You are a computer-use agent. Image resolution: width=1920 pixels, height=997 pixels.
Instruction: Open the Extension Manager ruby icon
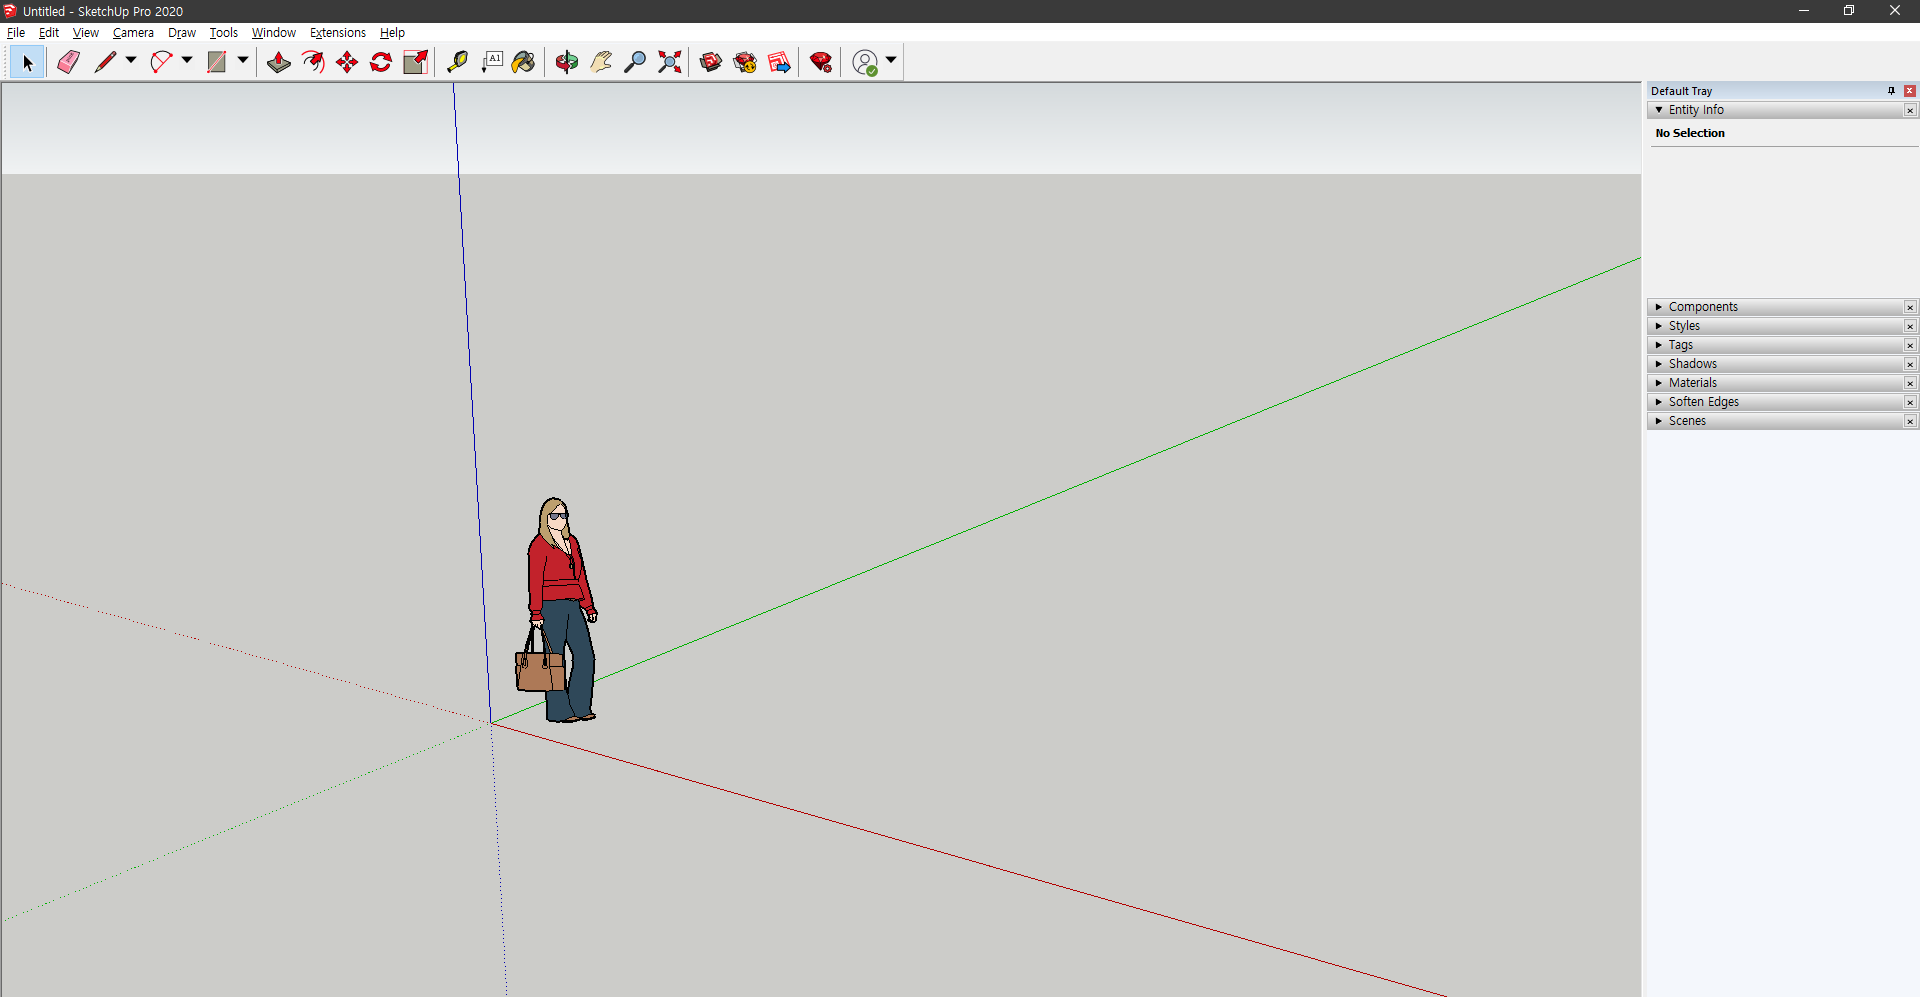[821, 62]
